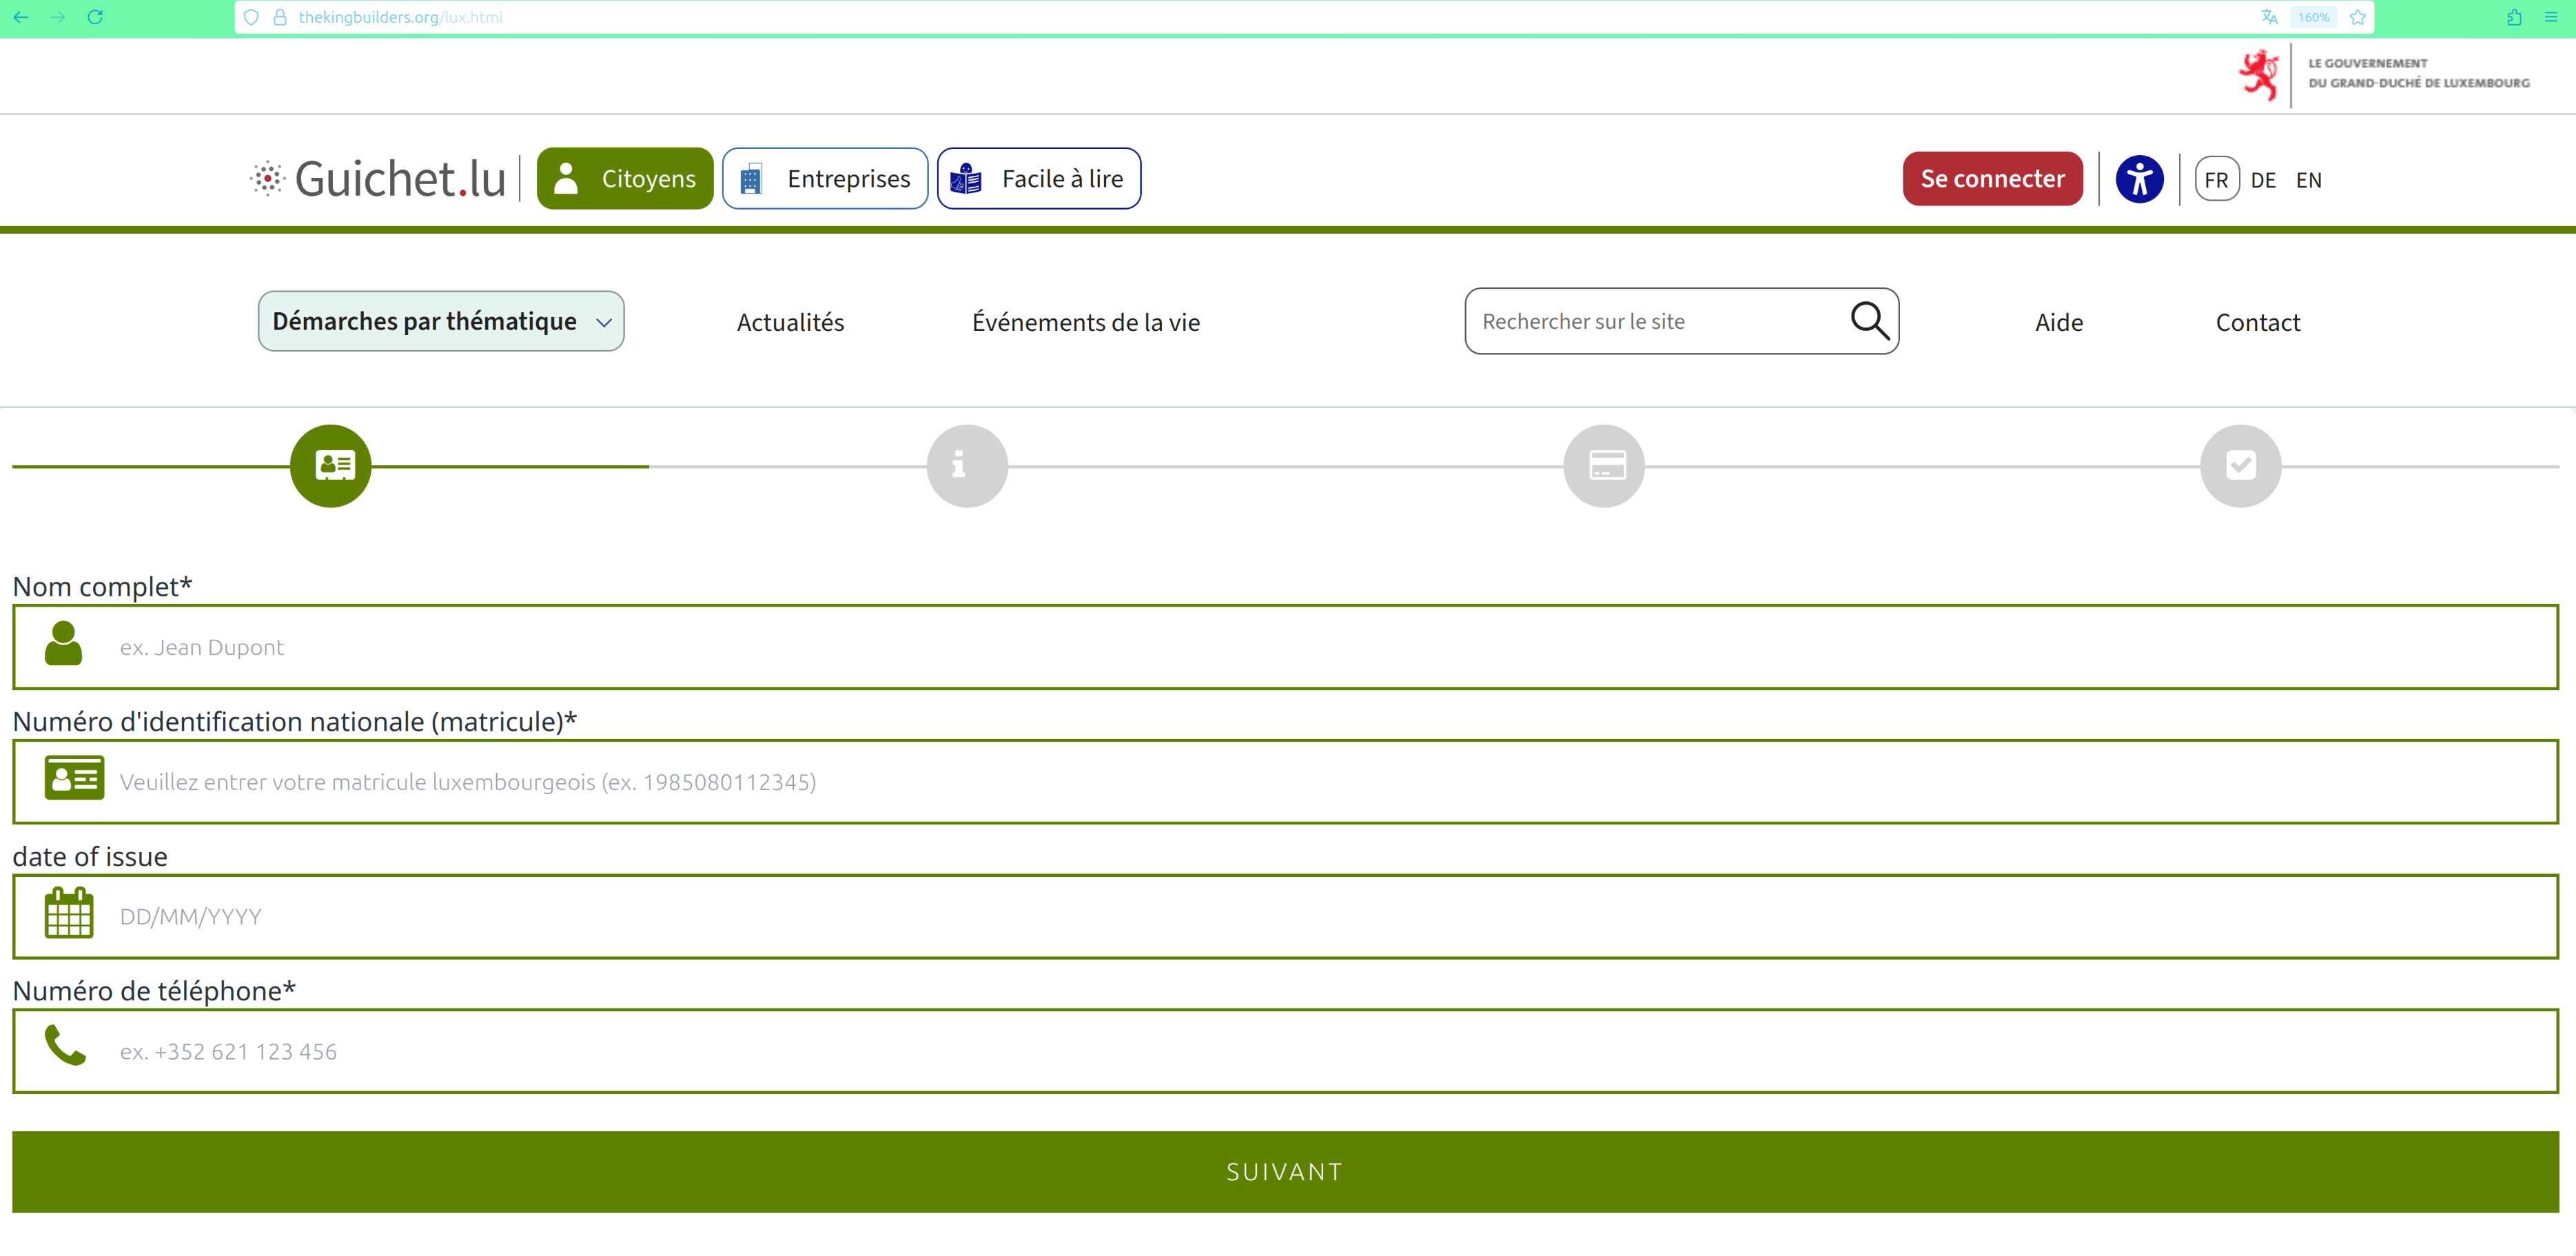The height and width of the screenshot is (1256, 2576).
Task: Click the search magnifying glass icon
Action: pos(1868,321)
